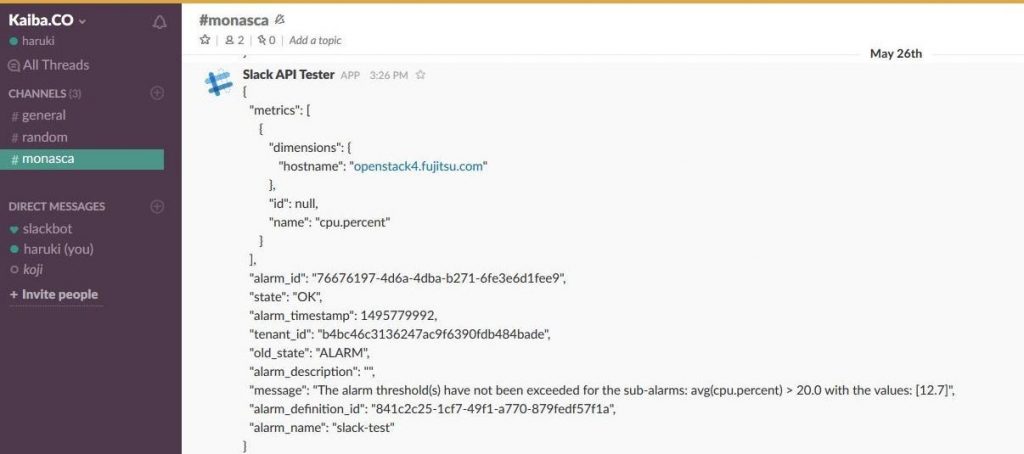The image size is (1024, 454).
Task: Switch to the general channel
Action: [39, 116]
